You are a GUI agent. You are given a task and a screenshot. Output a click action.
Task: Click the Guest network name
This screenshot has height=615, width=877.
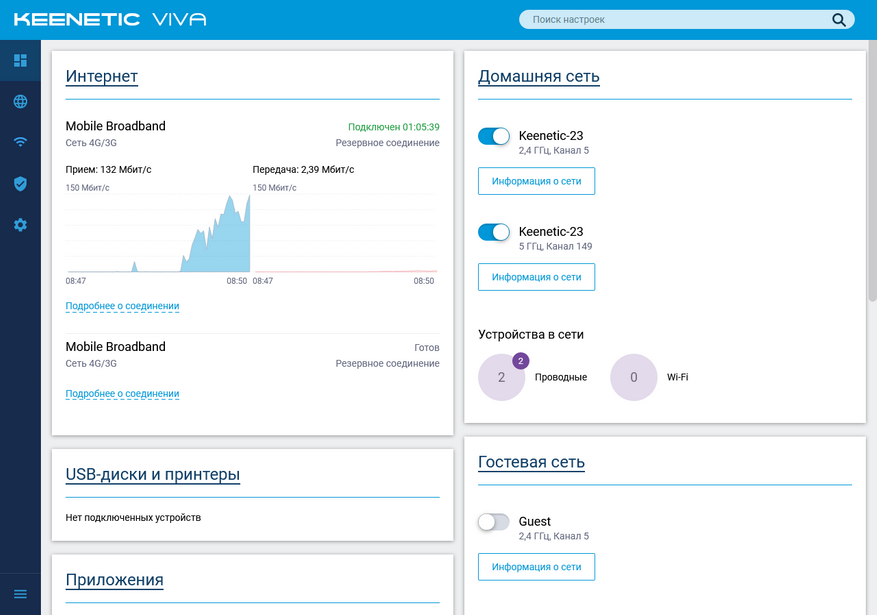click(x=535, y=522)
